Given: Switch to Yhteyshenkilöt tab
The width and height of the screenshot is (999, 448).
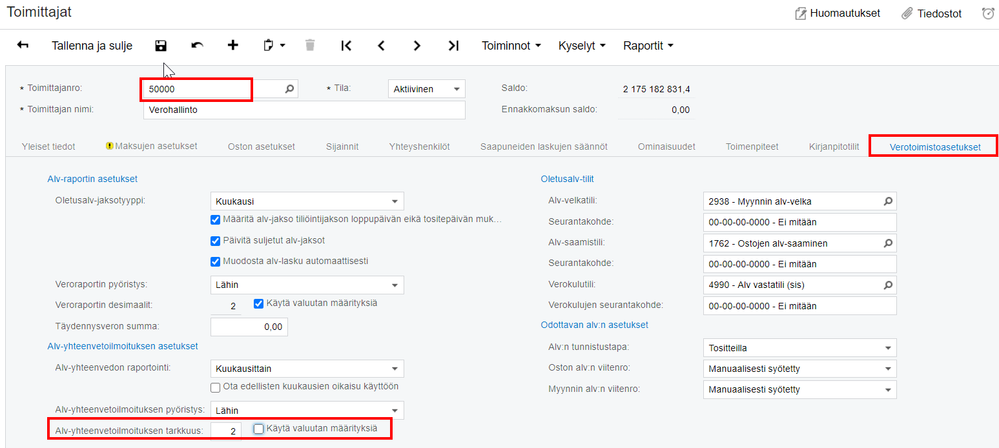Looking at the screenshot, I should pos(420,147).
